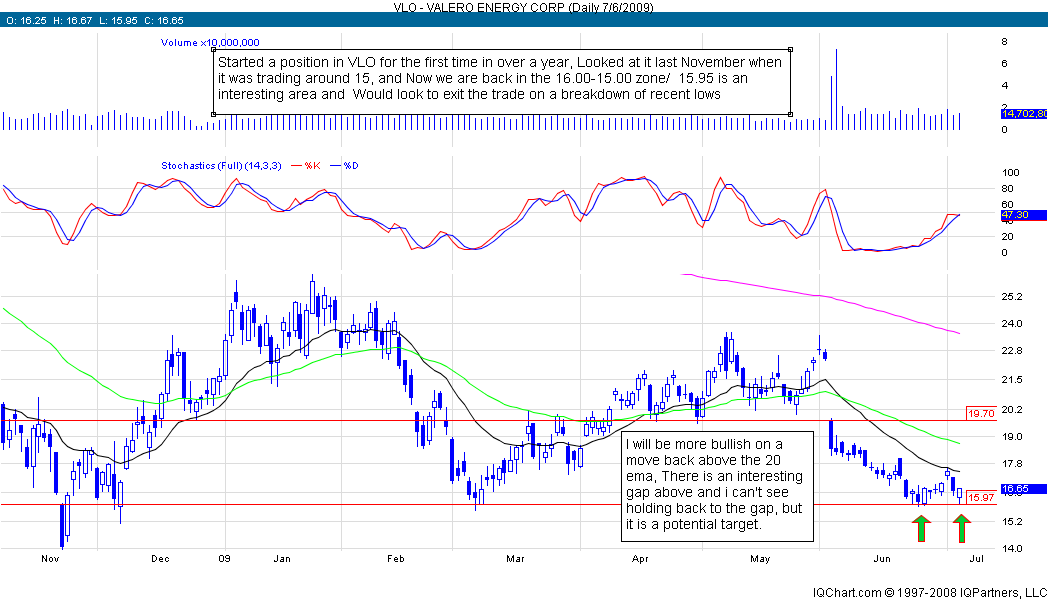Image resolution: width=1048 pixels, height=599 pixels.
Task: Click the 15.97 red price level tag
Action: tap(981, 497)
